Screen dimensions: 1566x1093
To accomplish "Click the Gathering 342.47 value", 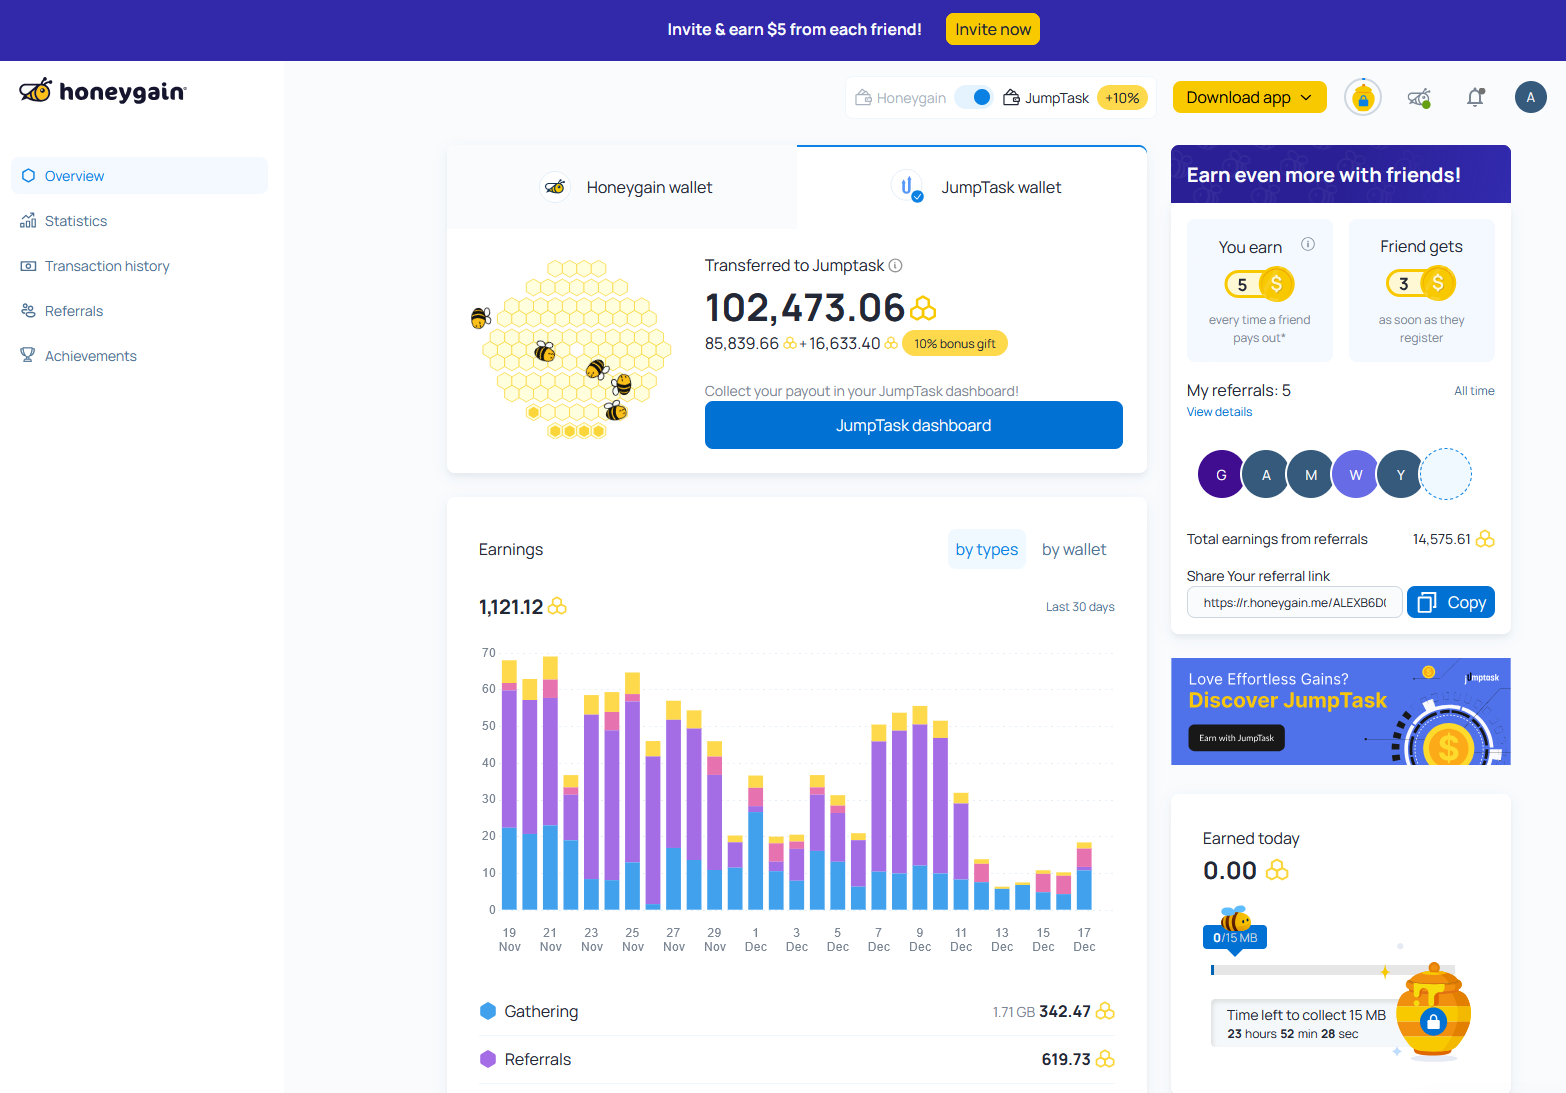I will (x=1065, y=1011).
